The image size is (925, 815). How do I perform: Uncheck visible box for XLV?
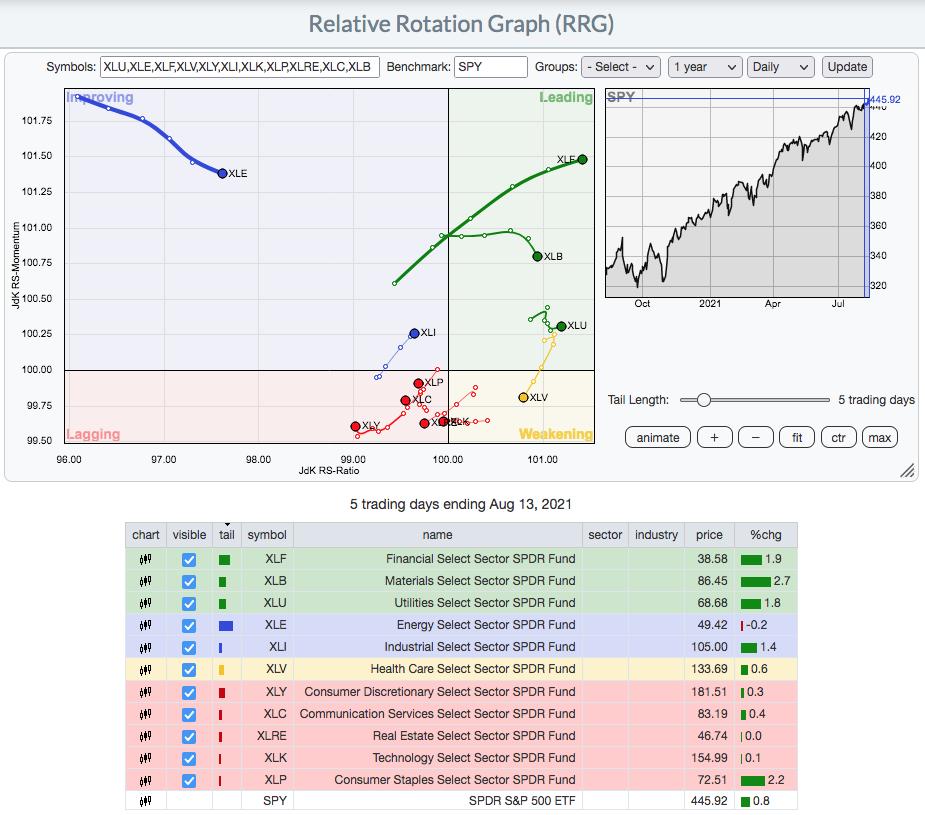click(x=189, y=670)
